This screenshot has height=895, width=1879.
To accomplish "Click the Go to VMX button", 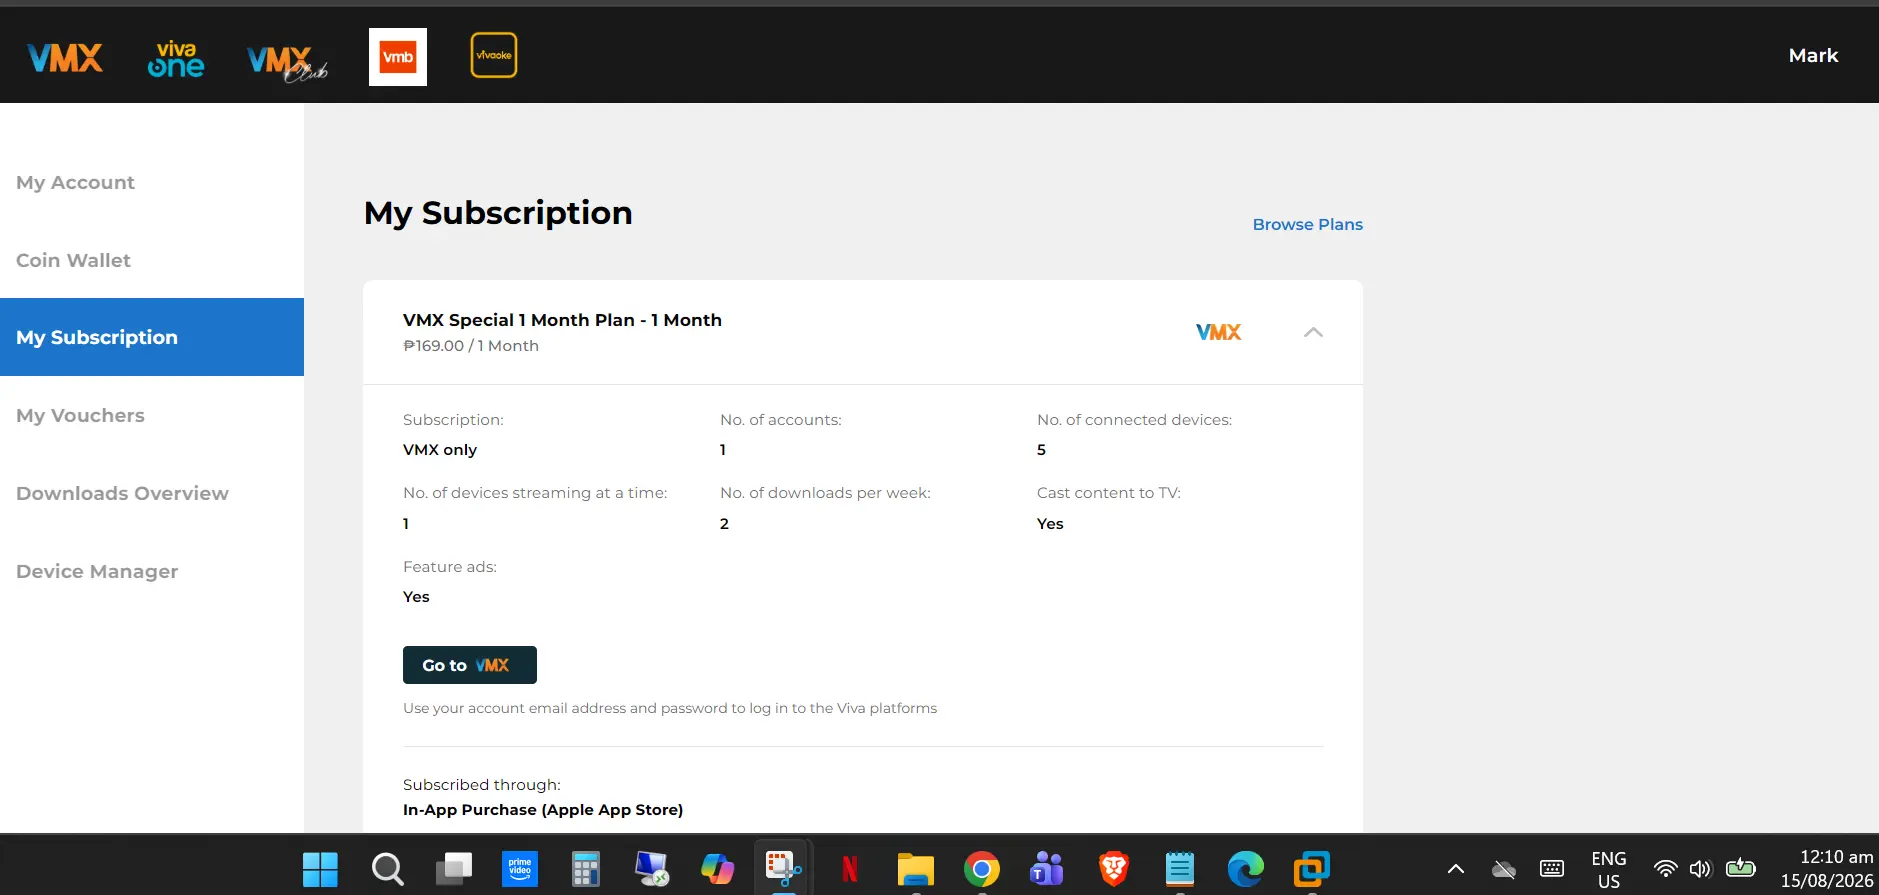I will coord(470,665).
